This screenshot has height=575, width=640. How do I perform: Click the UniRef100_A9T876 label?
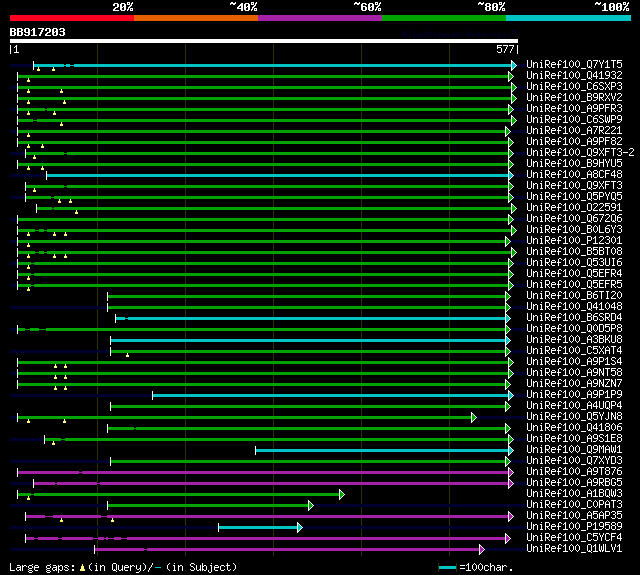coord(574,472)
